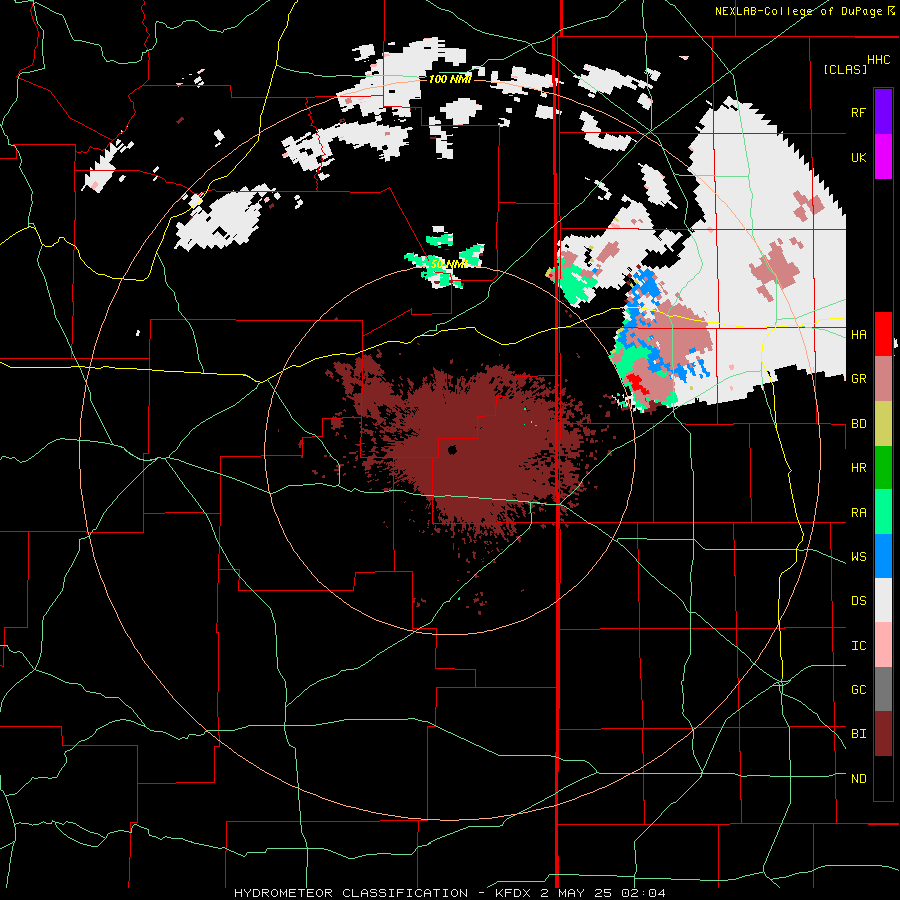900x900 pixels.
Task: Click the black ND swatch at legend bottom
Action: coord(883,778)
